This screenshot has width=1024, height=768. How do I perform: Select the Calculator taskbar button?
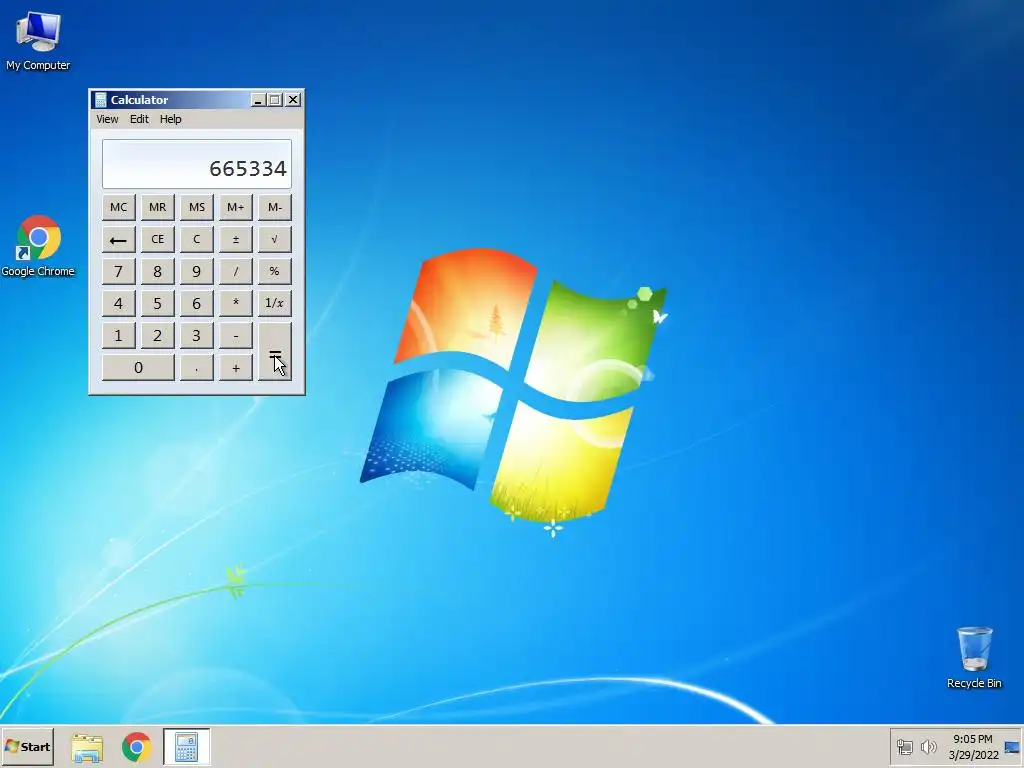(187, 747)
